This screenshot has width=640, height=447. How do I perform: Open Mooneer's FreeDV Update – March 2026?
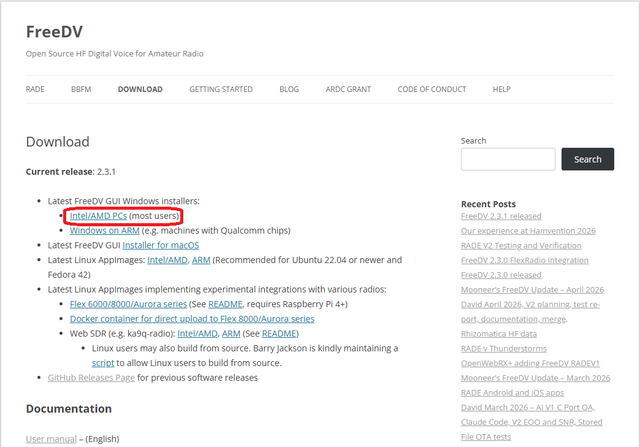[536, 378]
